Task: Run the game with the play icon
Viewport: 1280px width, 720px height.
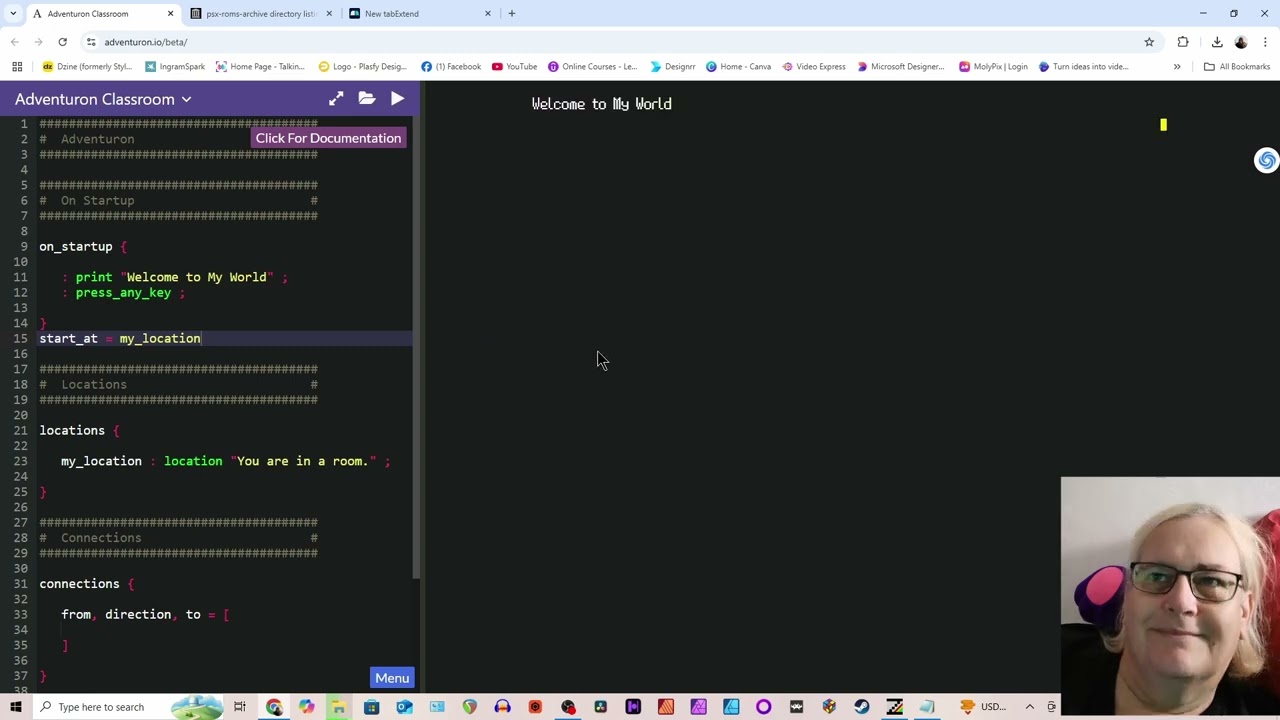Action: pos(397,99)
